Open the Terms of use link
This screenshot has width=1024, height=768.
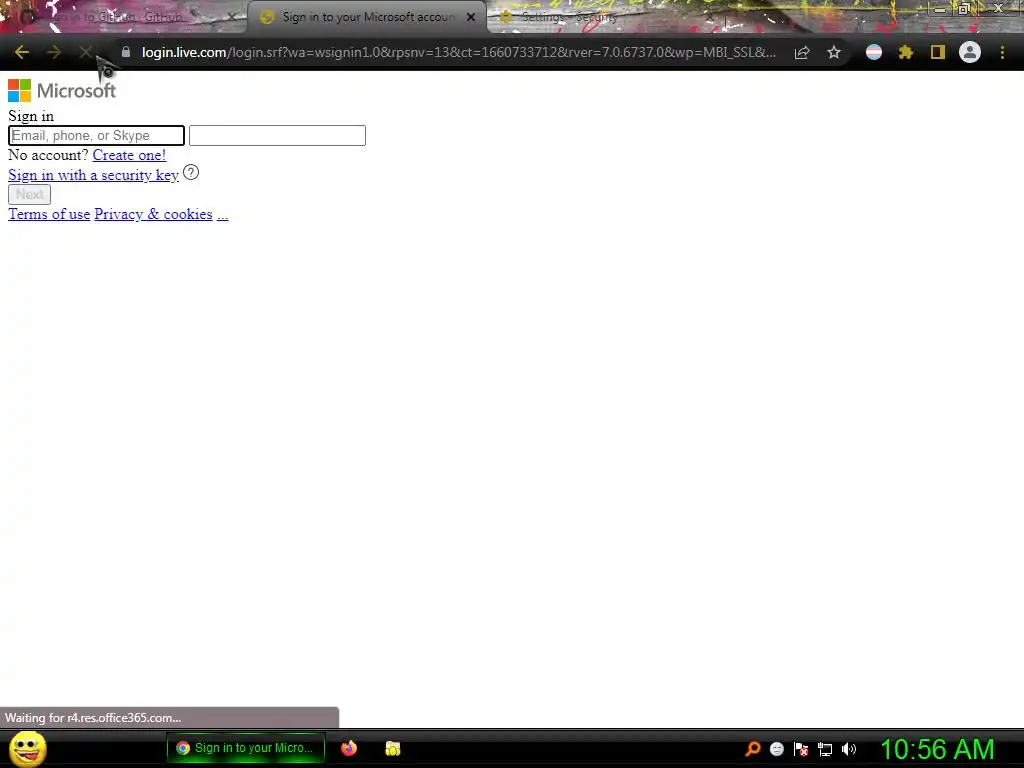pos(49,214)
